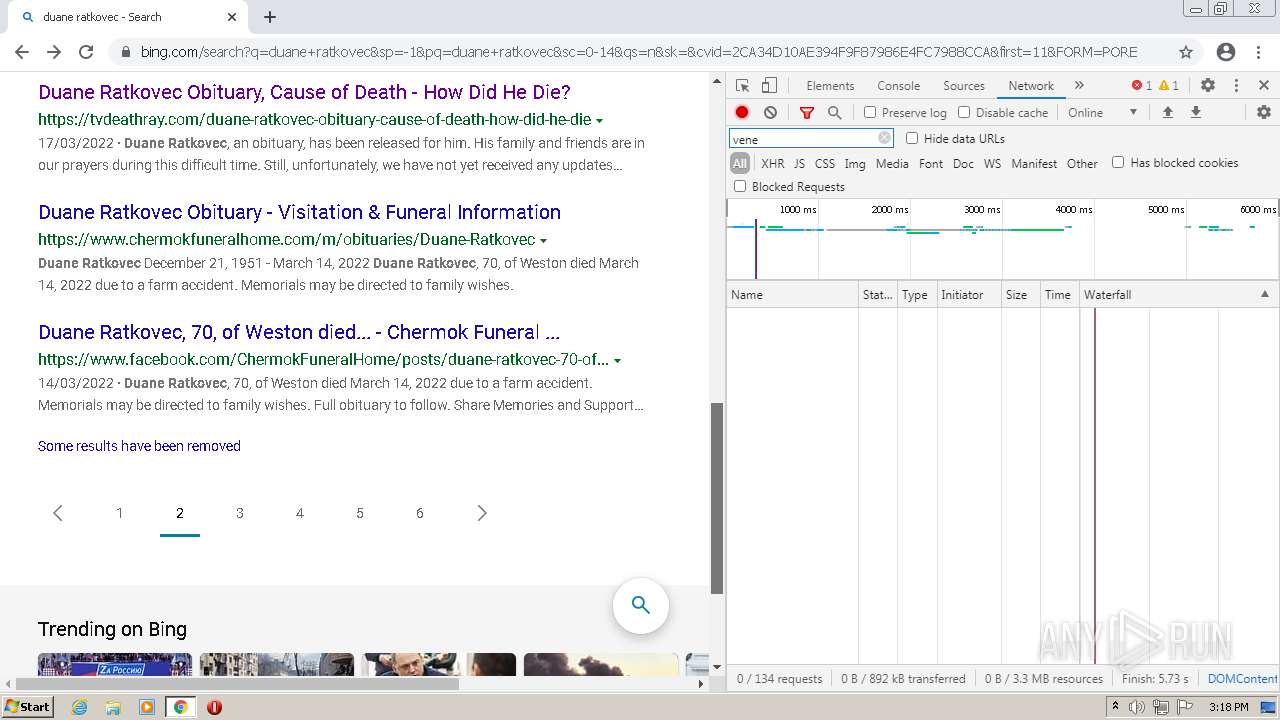Expand chermokfuneralhome.com URL dropdown arrow
The image size is (1280, 720).
pos(543,241)
